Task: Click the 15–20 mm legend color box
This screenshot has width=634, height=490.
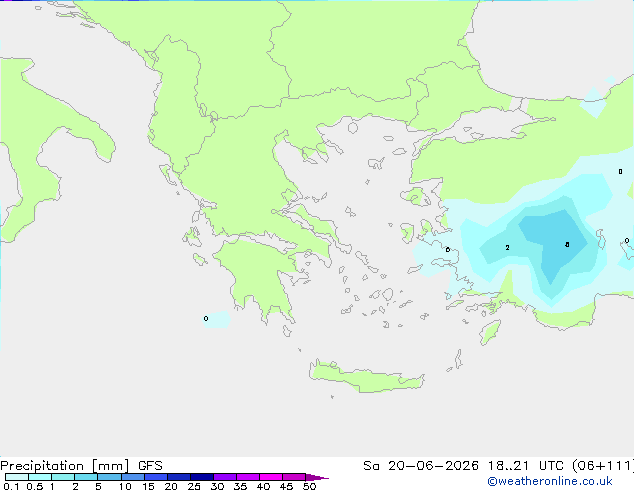Action: 155,477
